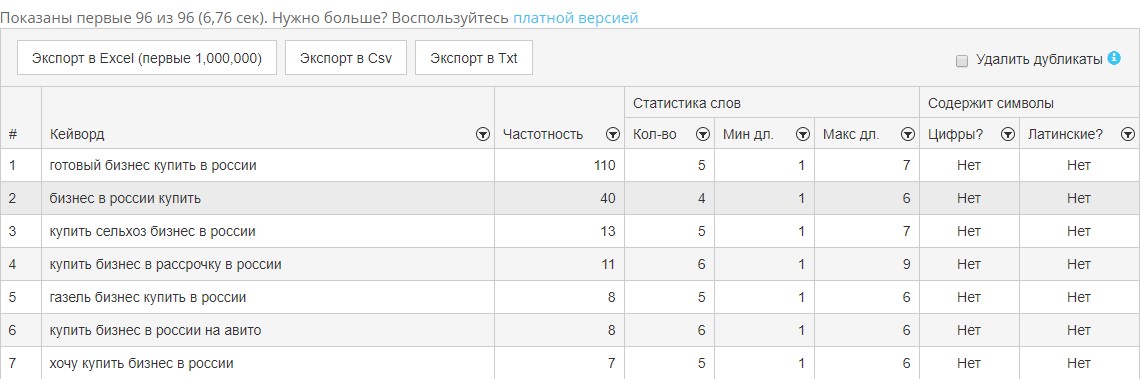Export results via Экспорт в Csv
Image resolution: width=1140 pixels, height=379 pixels.
346,58
